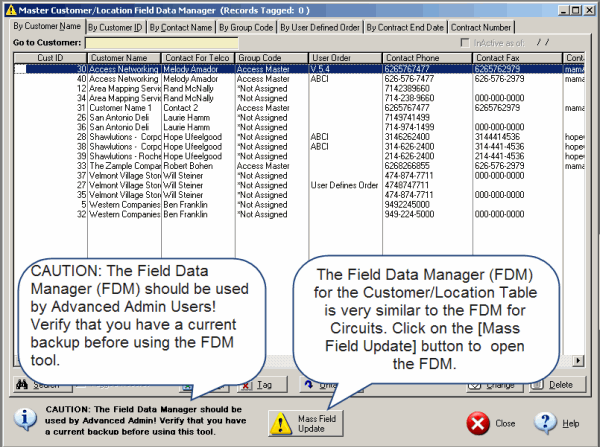
Task: Select the Customer Name 1 row
Action: (299, 108)
